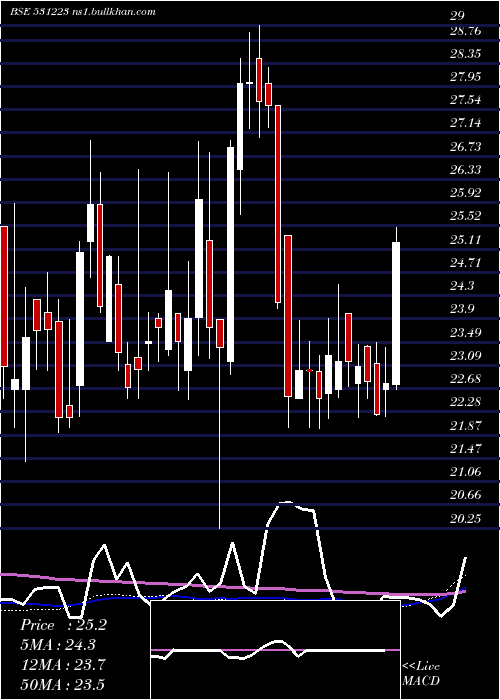Viewport: 500px width, 700px height.
Task: Click the <<Live MACD label
Action: (421, 674)
